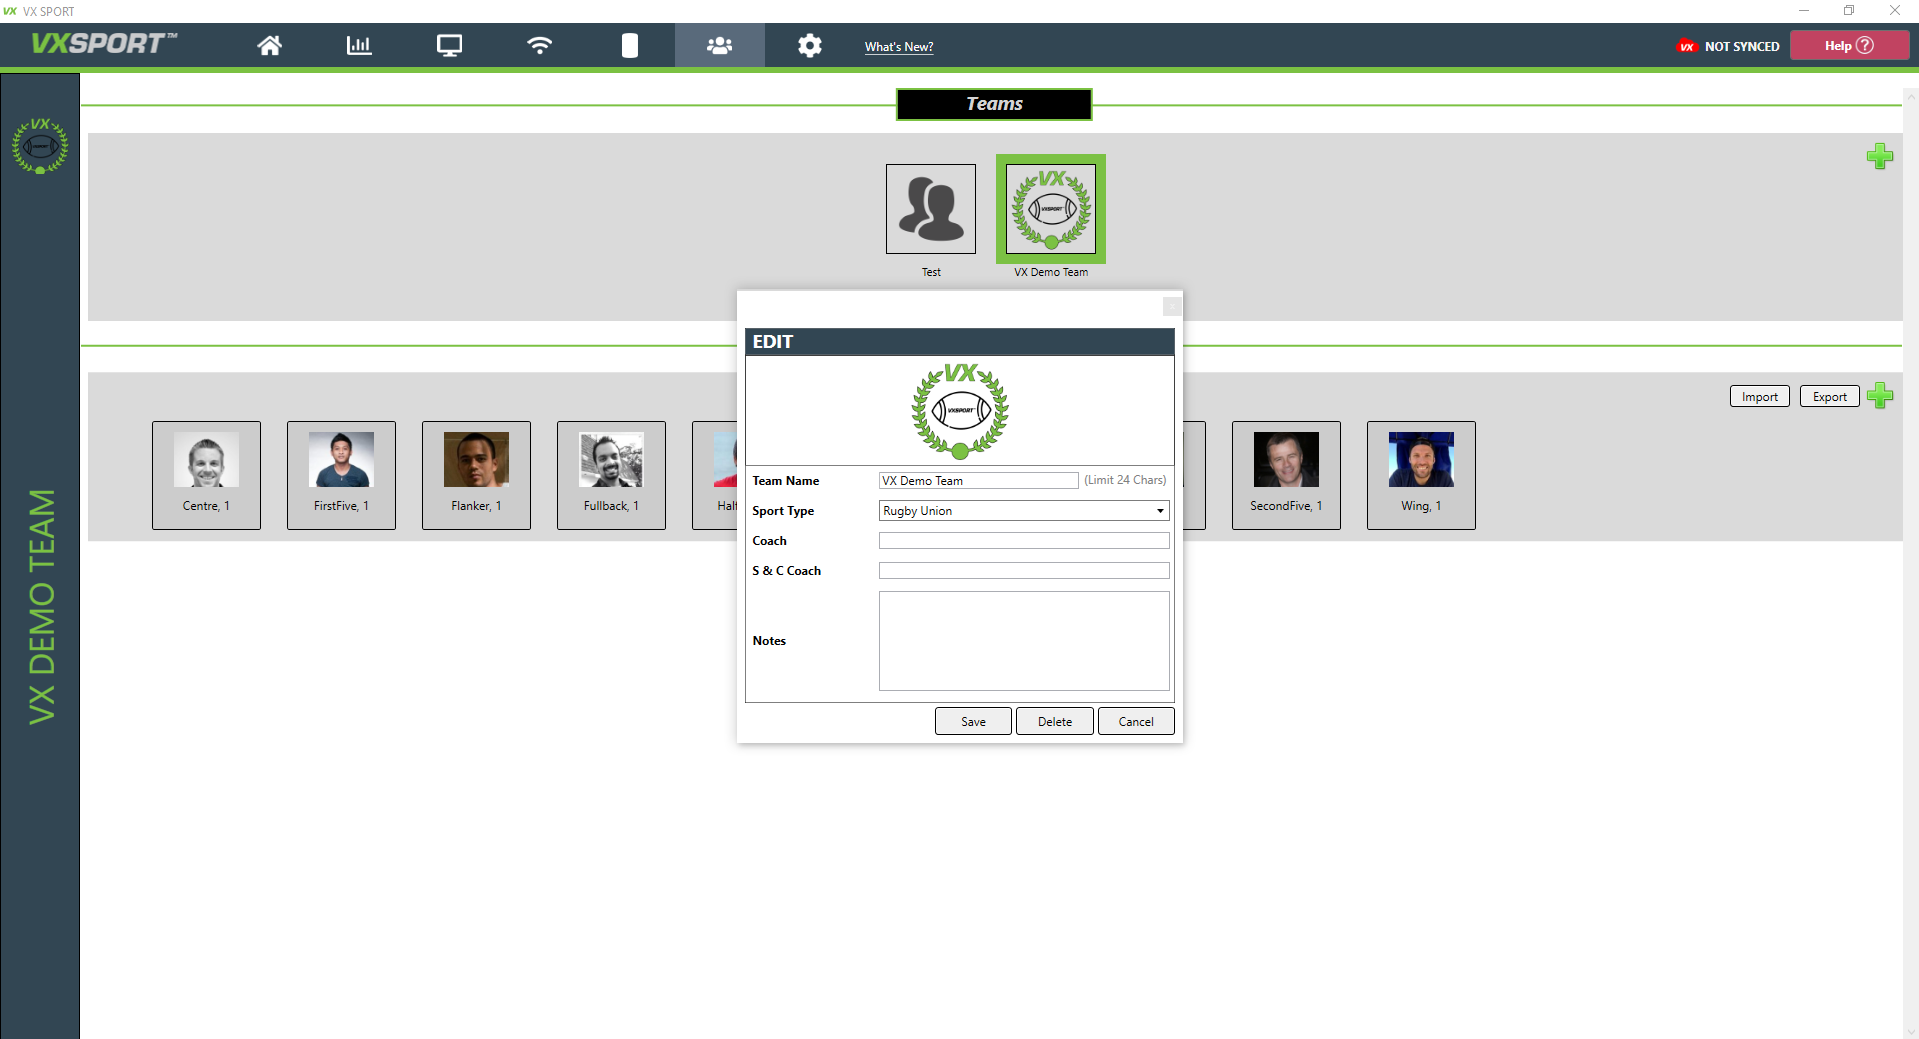Click the sidebar VX team emblem
The width and height of the screenshot is (1919, 1039).
(x=40, y=146)
